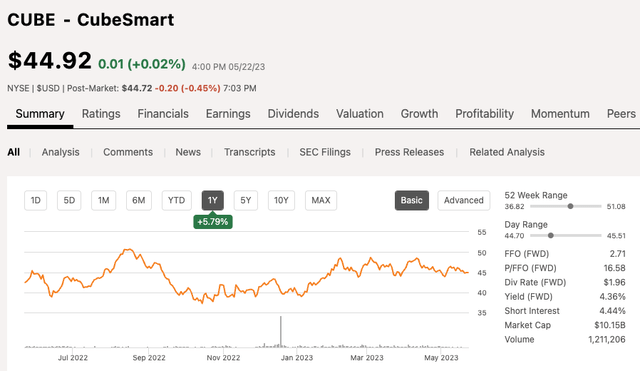Click the 0.01 (+0.02%) daily change
Viewport: 640px width, 371px height.
[142, 64]
